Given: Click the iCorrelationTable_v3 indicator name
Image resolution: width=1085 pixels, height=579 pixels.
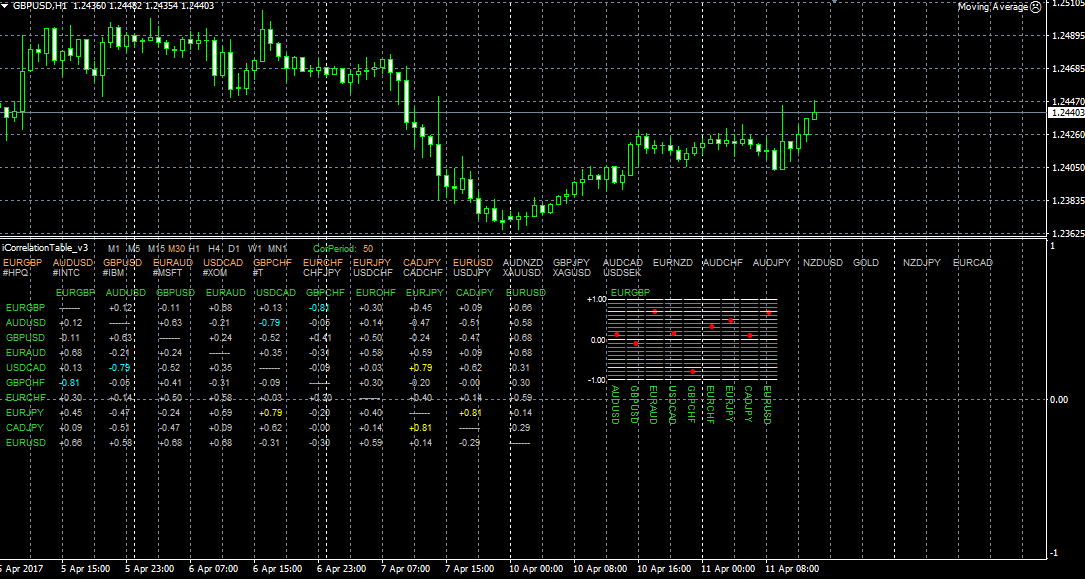Looking at the screenshot, I should point(45,248).
